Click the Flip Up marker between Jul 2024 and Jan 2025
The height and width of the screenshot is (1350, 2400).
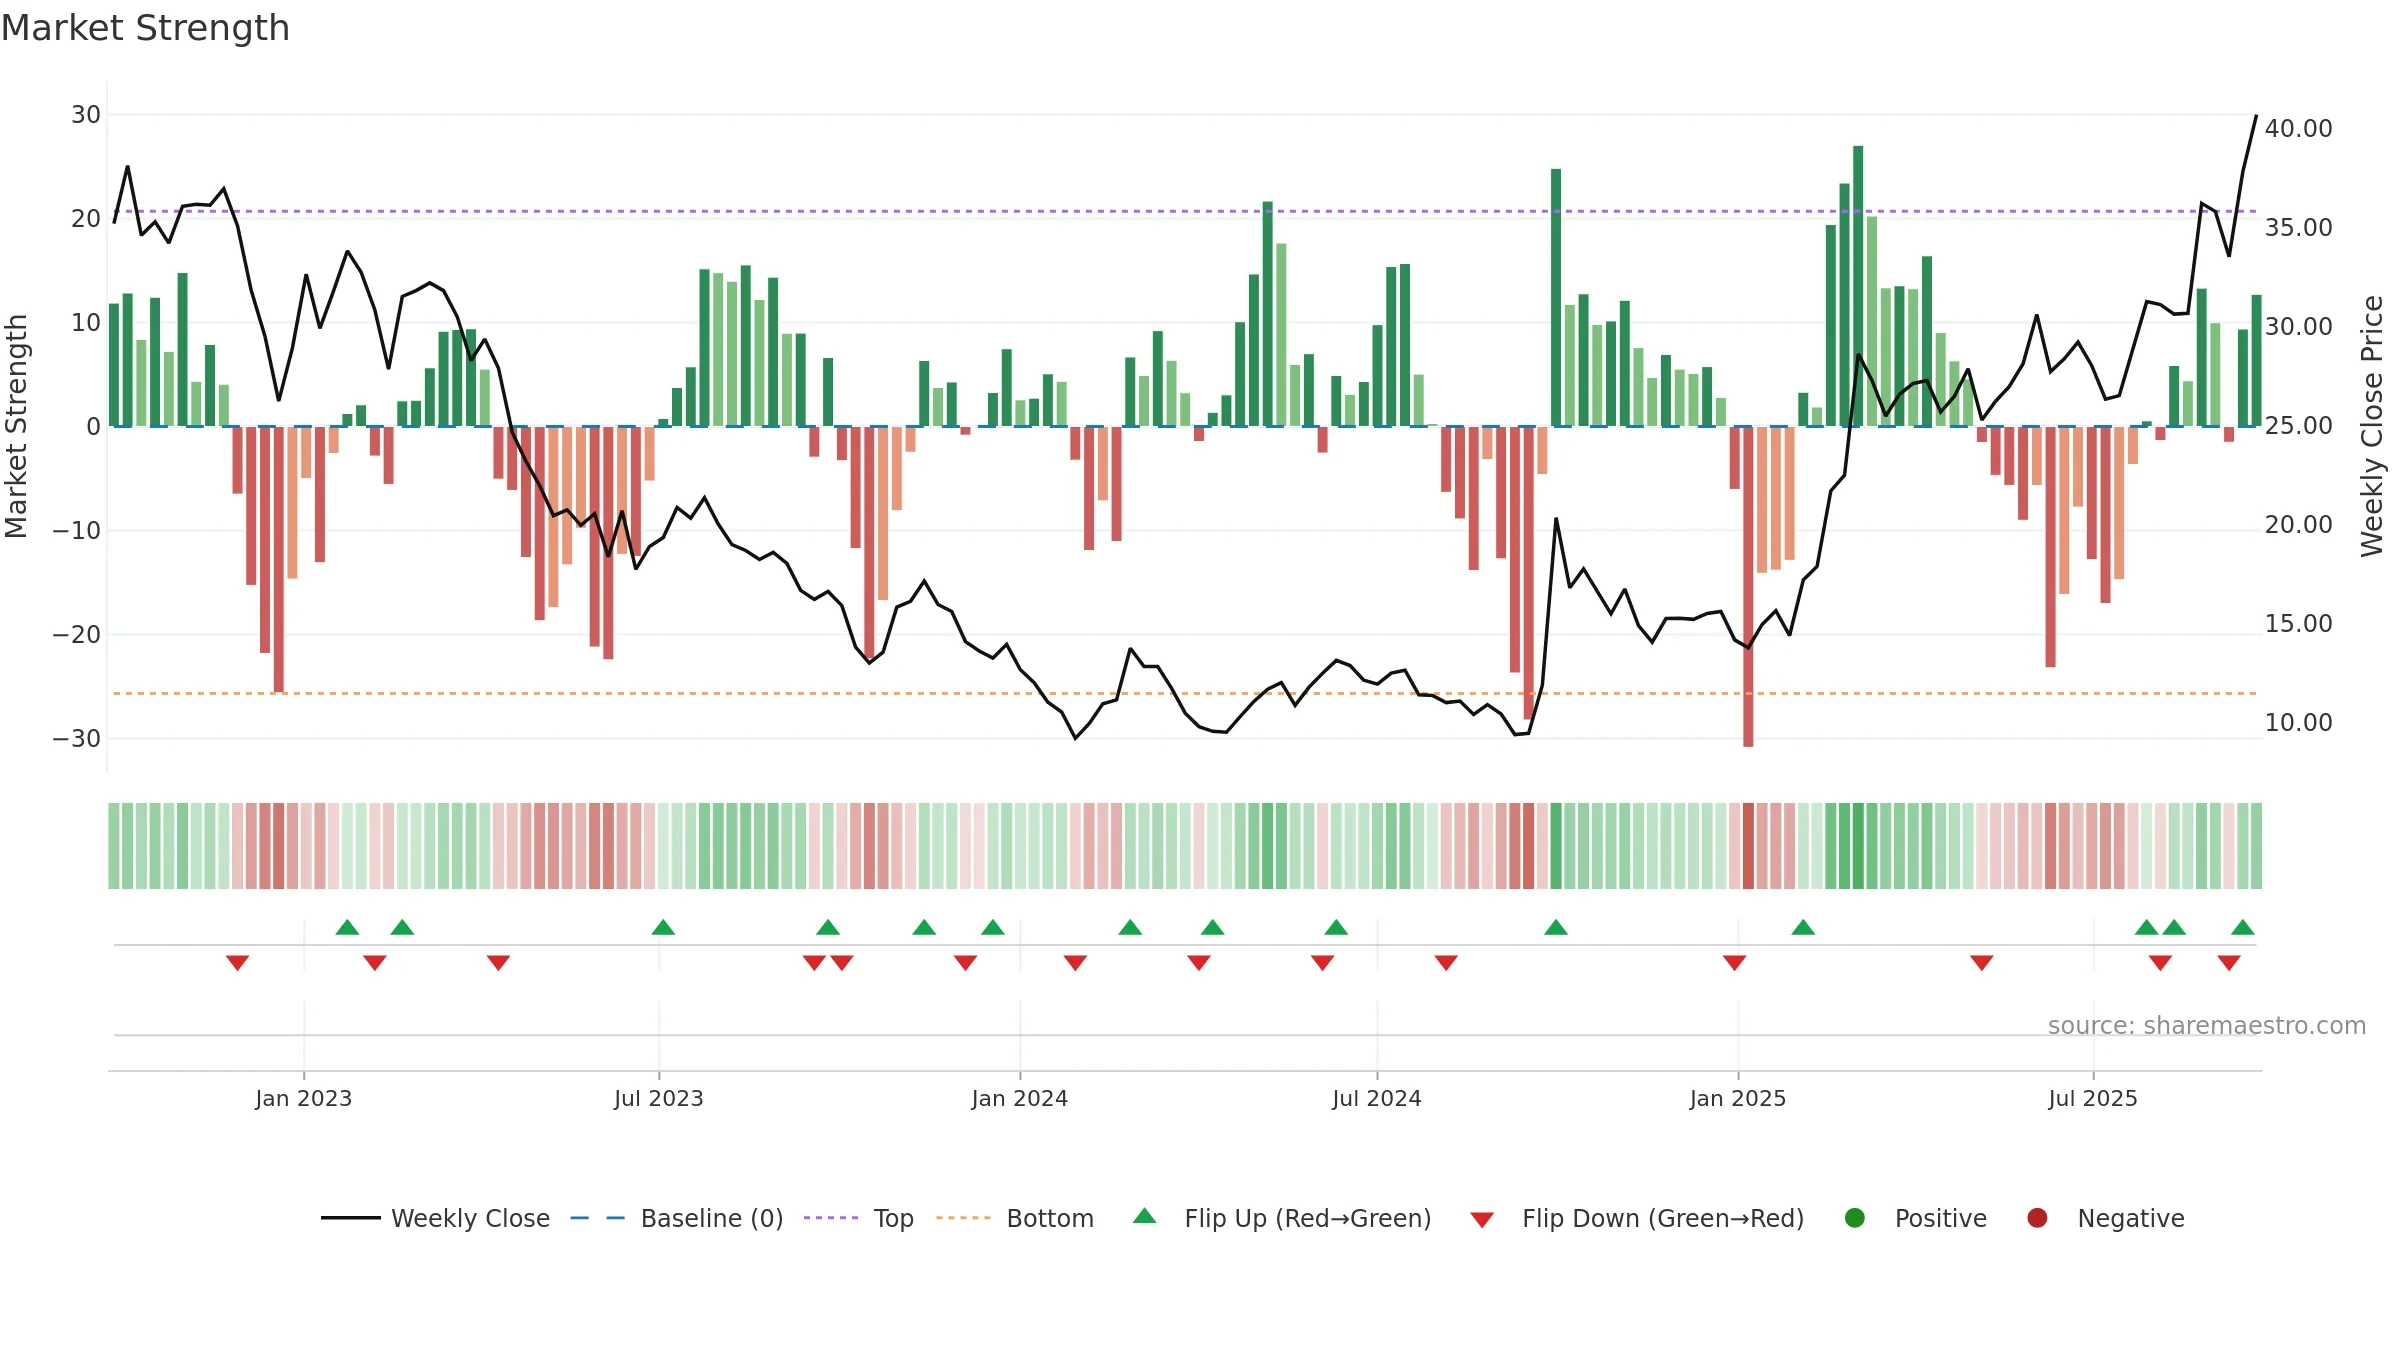[1556, 927]
